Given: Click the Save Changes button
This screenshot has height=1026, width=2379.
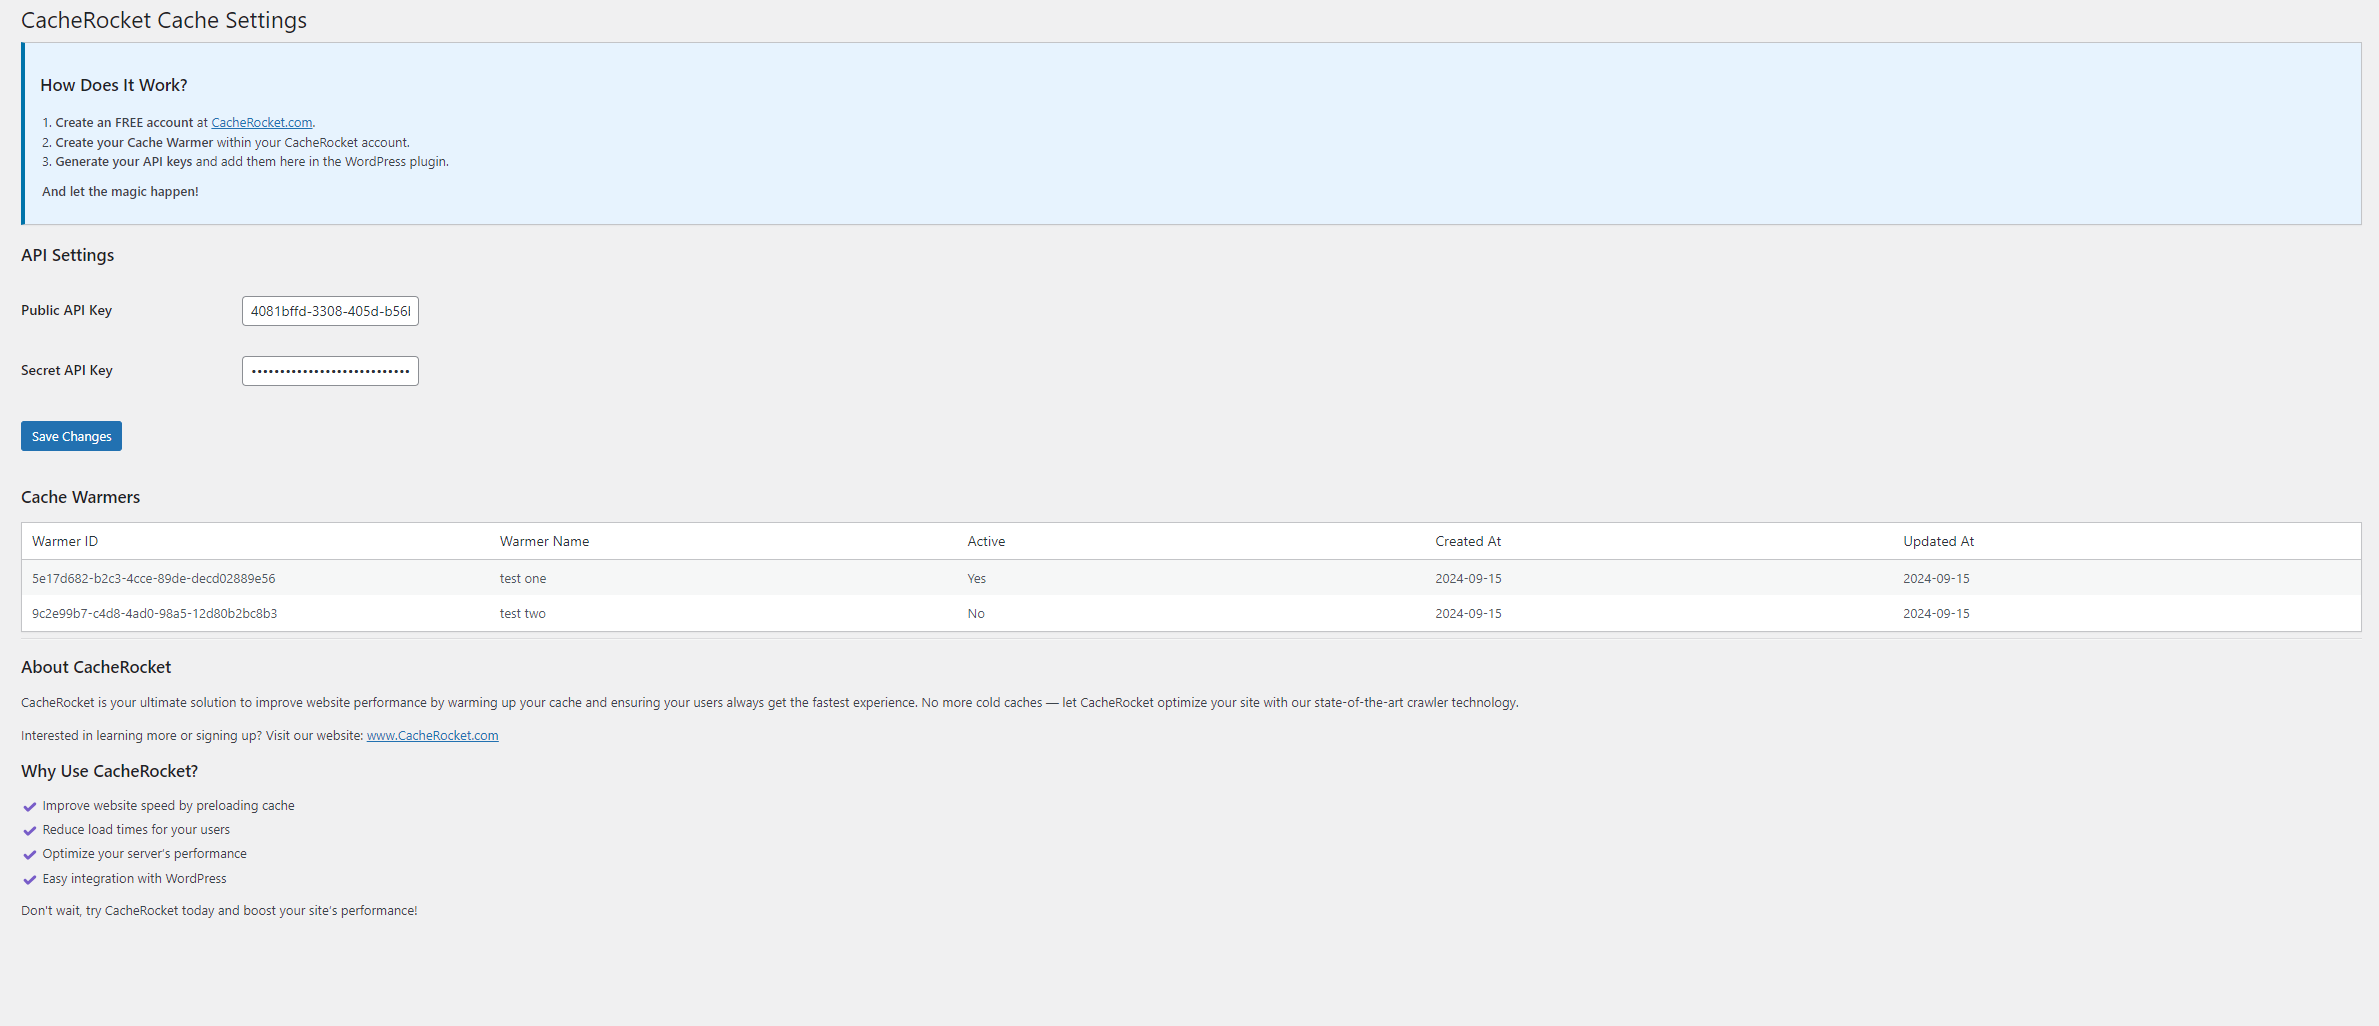Looking at the screenshot, I should tap(71, 436).
